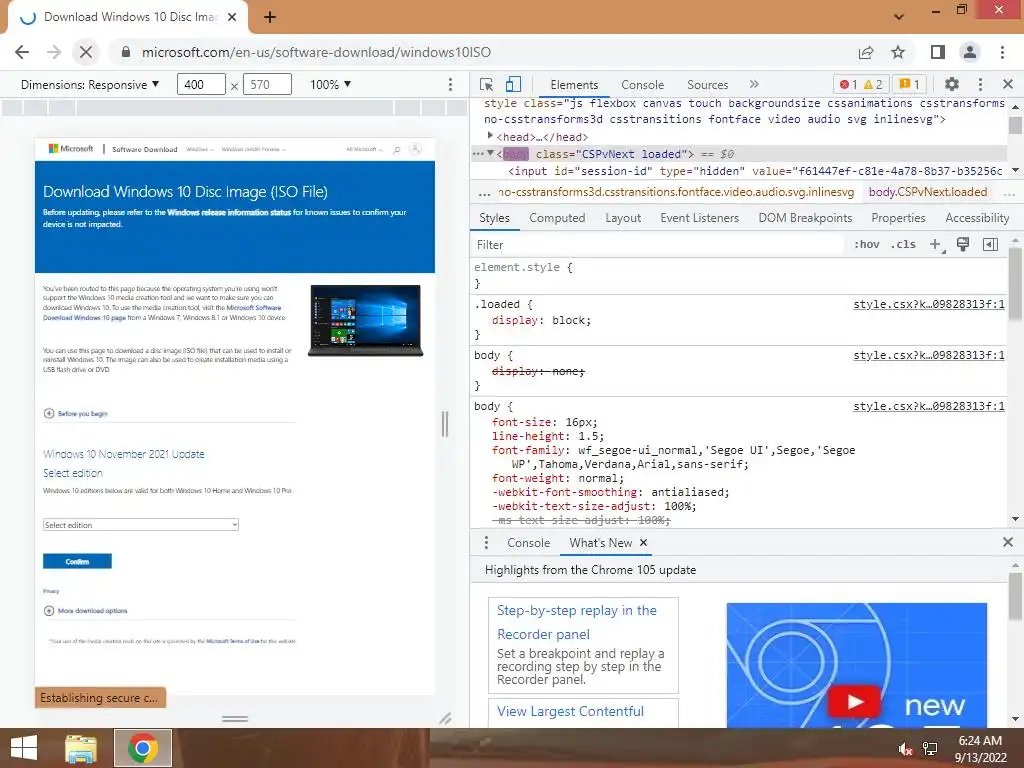This screenshot has height=768, width=1024.
Task: Click the errors and warnings counter
Action: click(861, 84)
